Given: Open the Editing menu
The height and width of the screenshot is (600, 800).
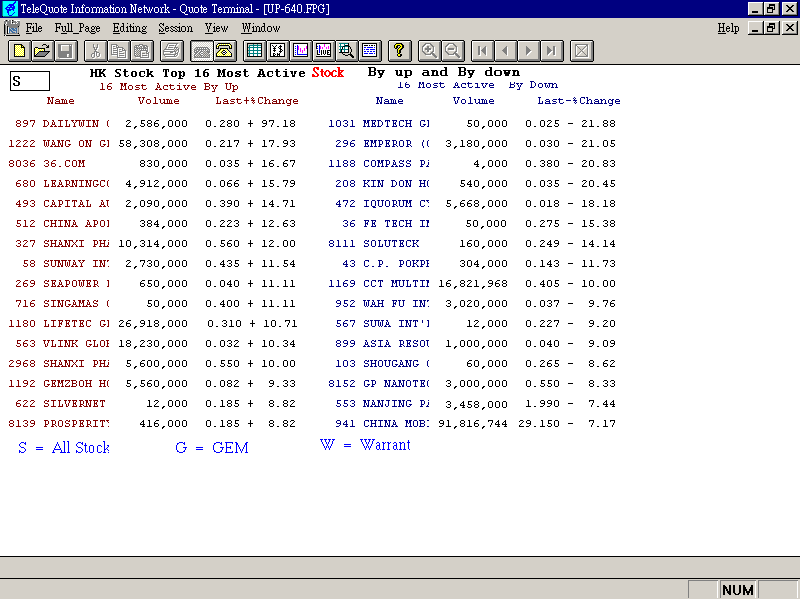Looking at the screenshot, I should [130, 28].
